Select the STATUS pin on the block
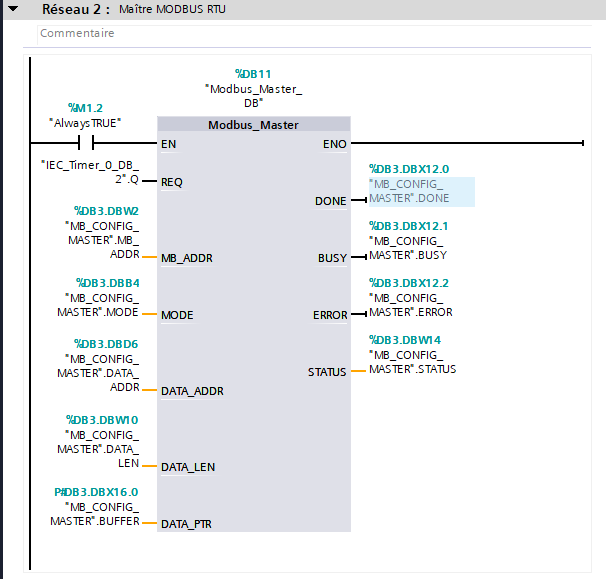 (326, 372)
